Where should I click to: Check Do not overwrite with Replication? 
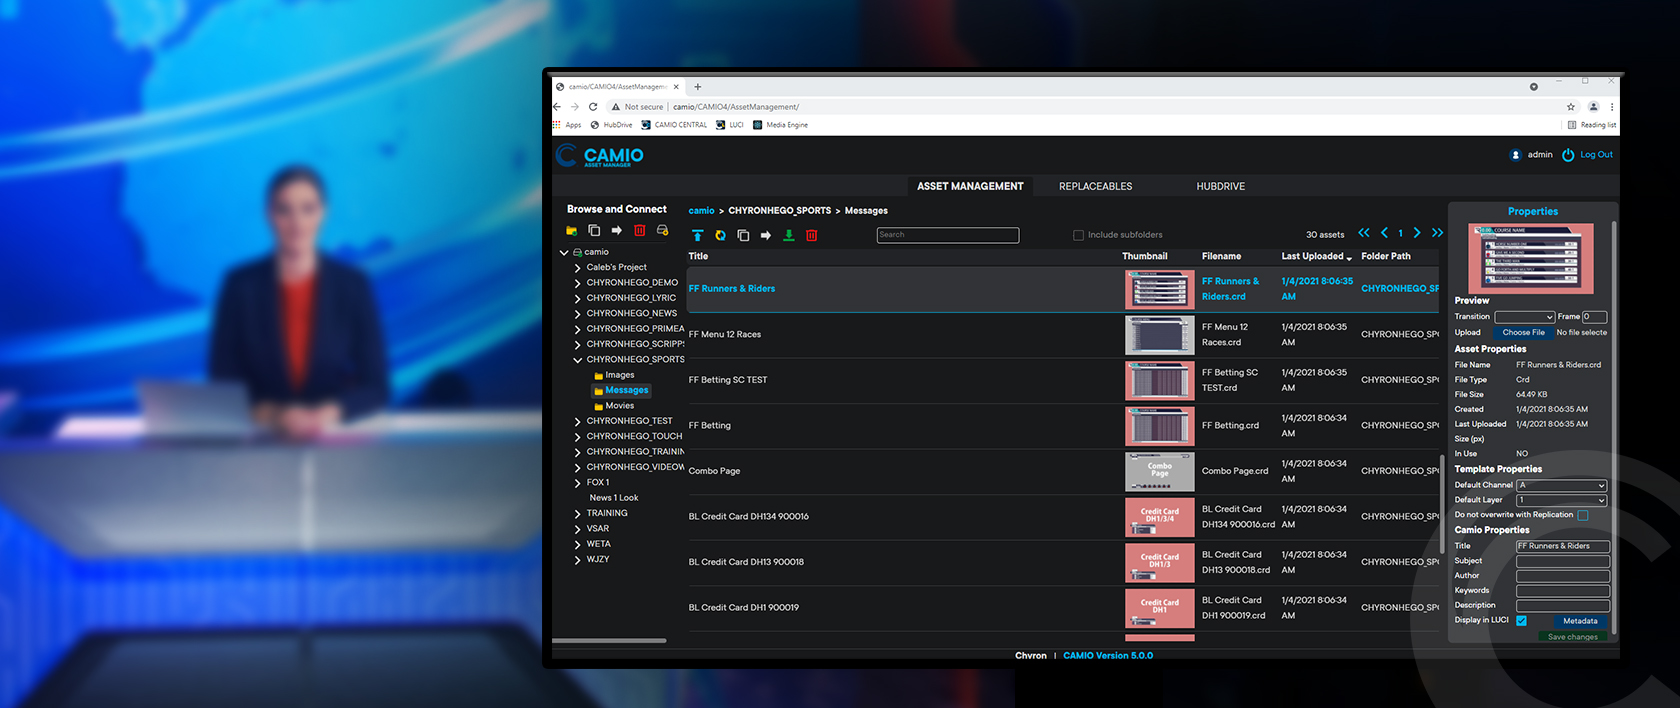click(x=1582, y=515)
